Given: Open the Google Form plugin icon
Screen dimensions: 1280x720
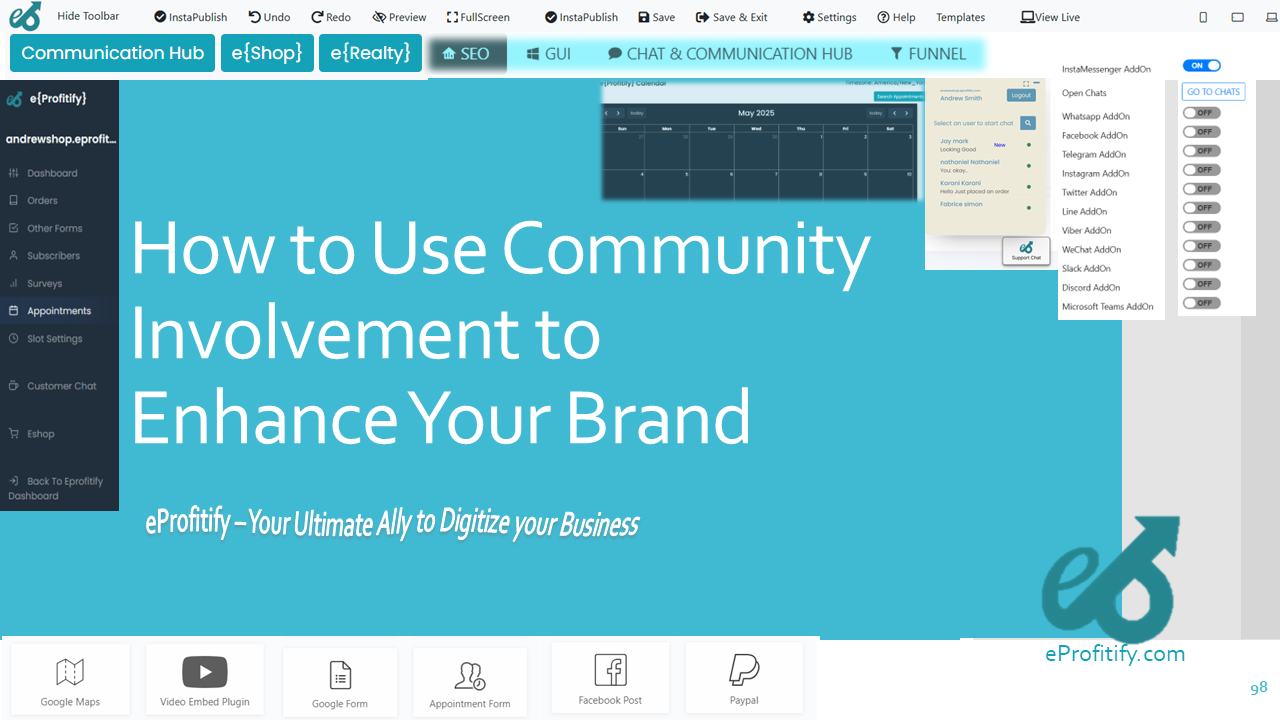Looking at the screenshot, I should coord(340,675).
